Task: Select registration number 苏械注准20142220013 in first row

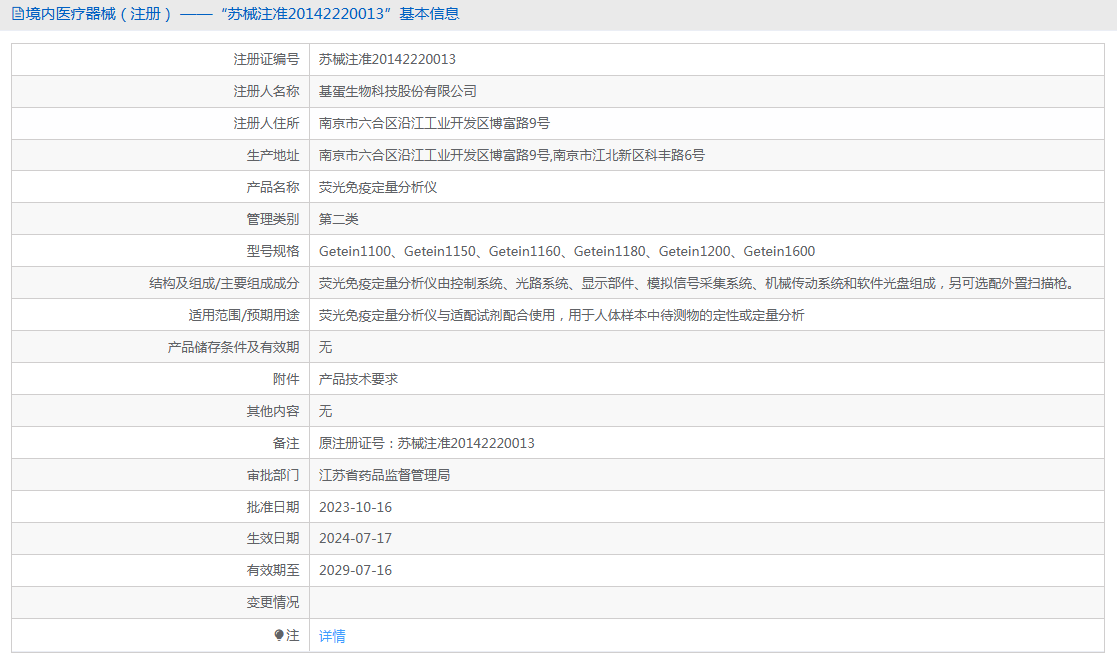Action: tap(387, 60)
